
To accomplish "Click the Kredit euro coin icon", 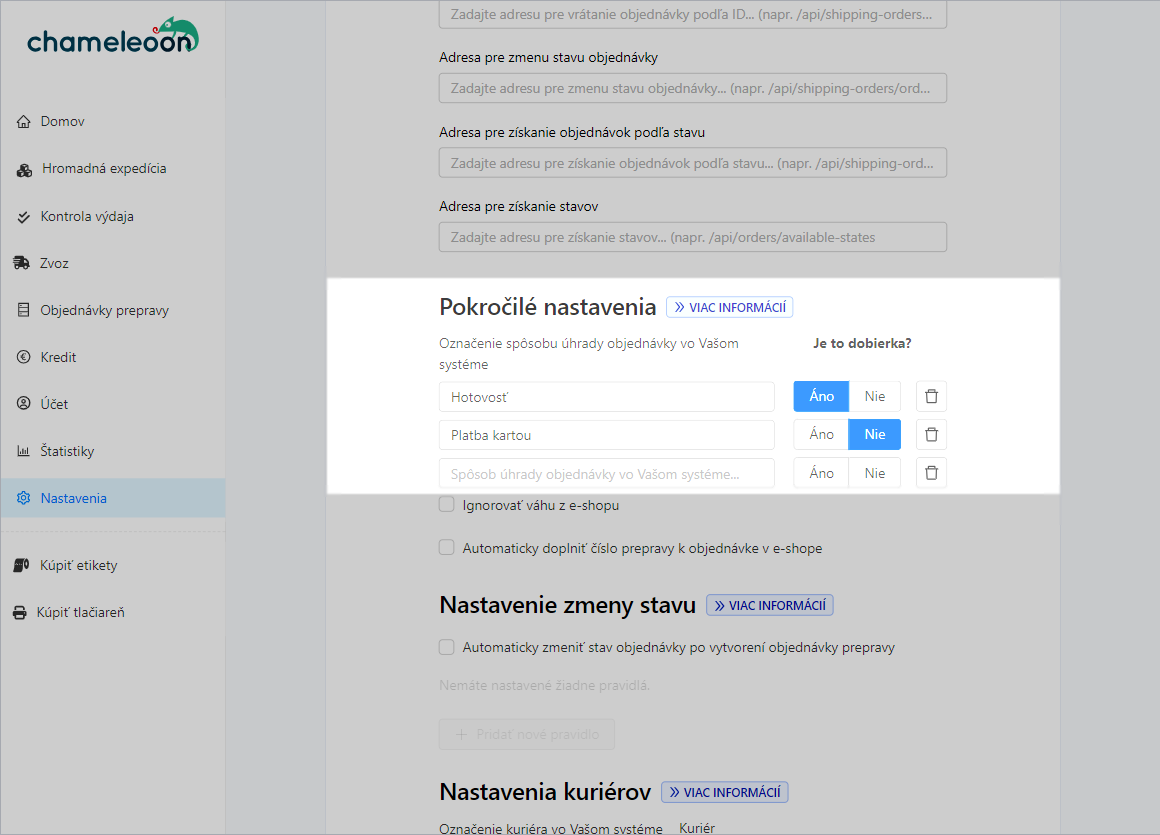I will (x=24, y=358).
